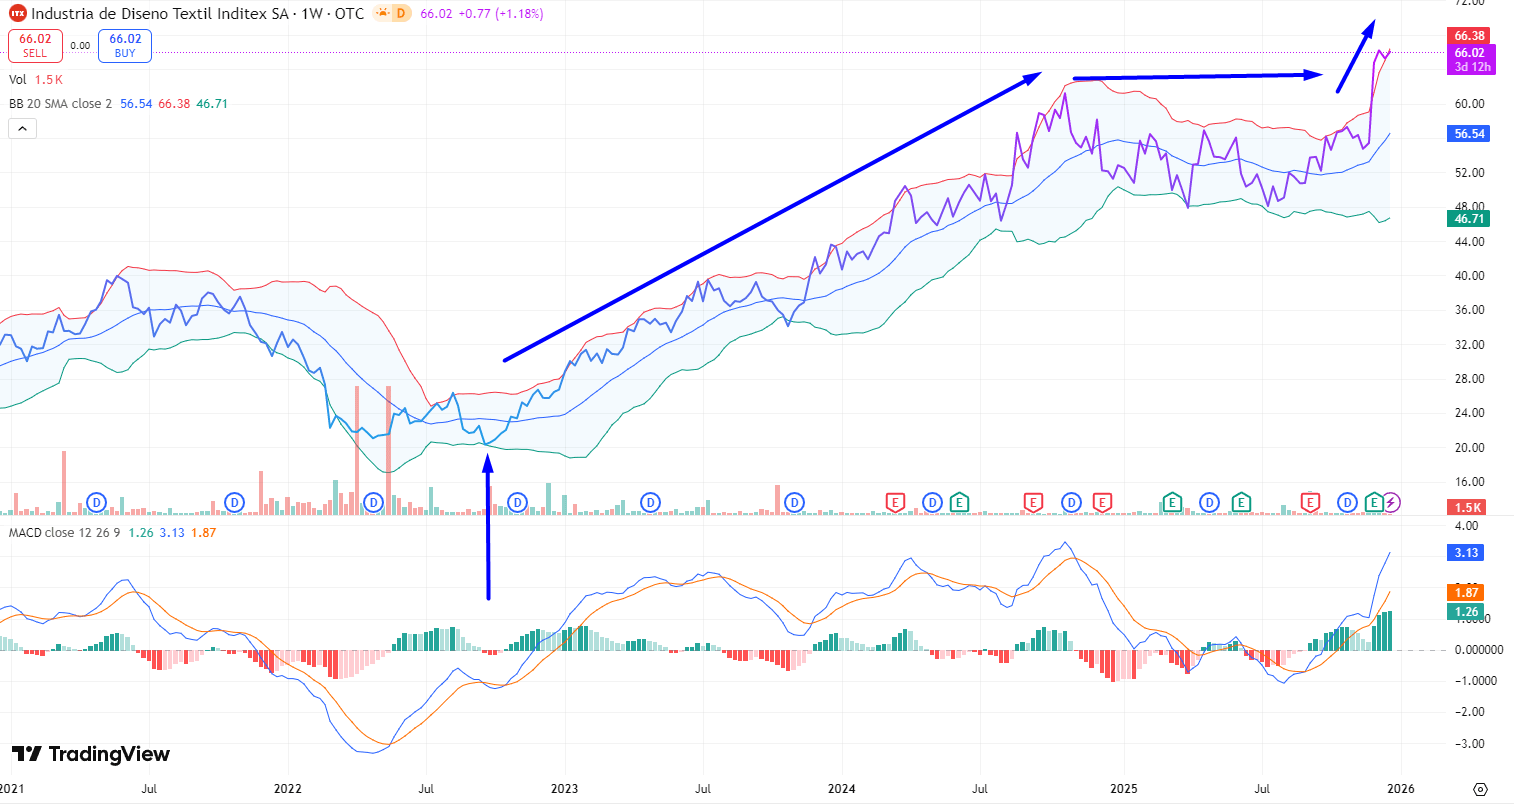Click the Inditex symbol title text
Viewport: 1514px width, 806px height.
[160, 14]
